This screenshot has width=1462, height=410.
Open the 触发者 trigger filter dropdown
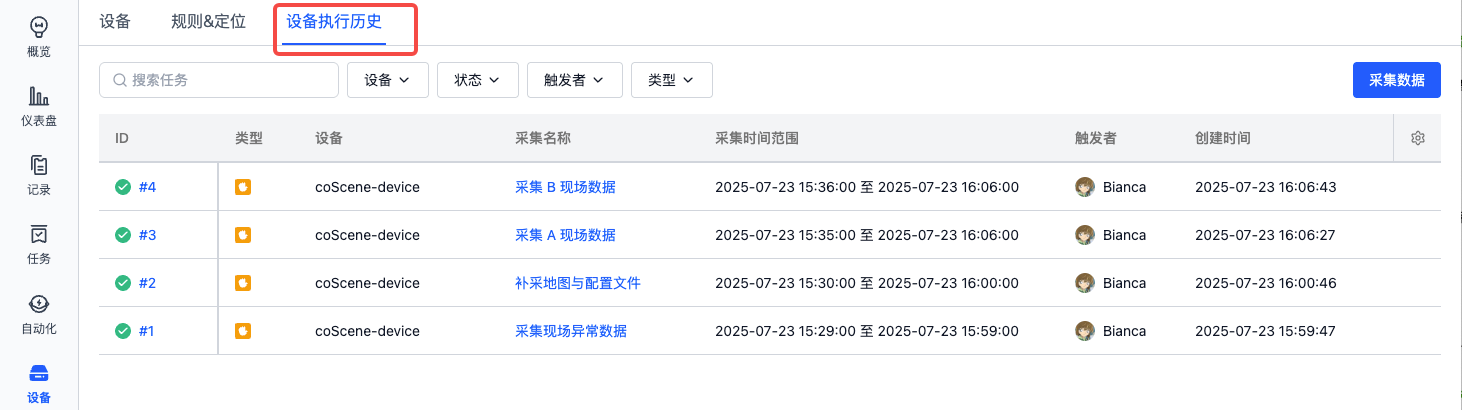575,80
